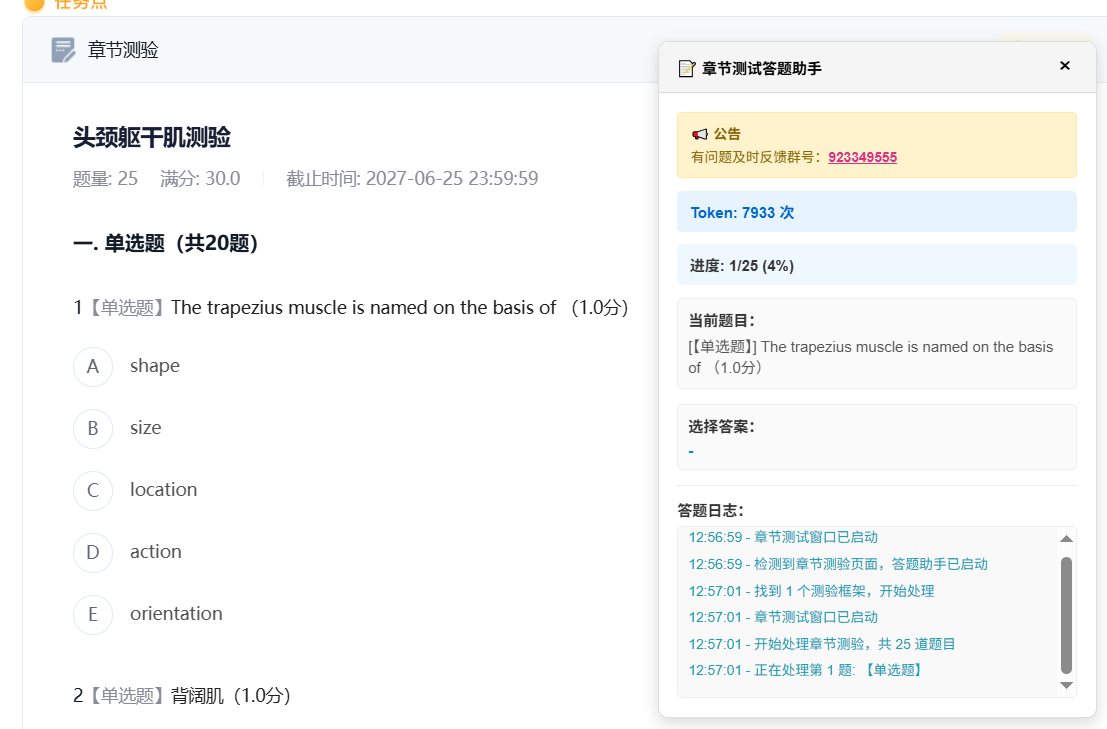Pick option D circle for action
The width and height of the screenshot is (1107, 729).
(93, 552)
